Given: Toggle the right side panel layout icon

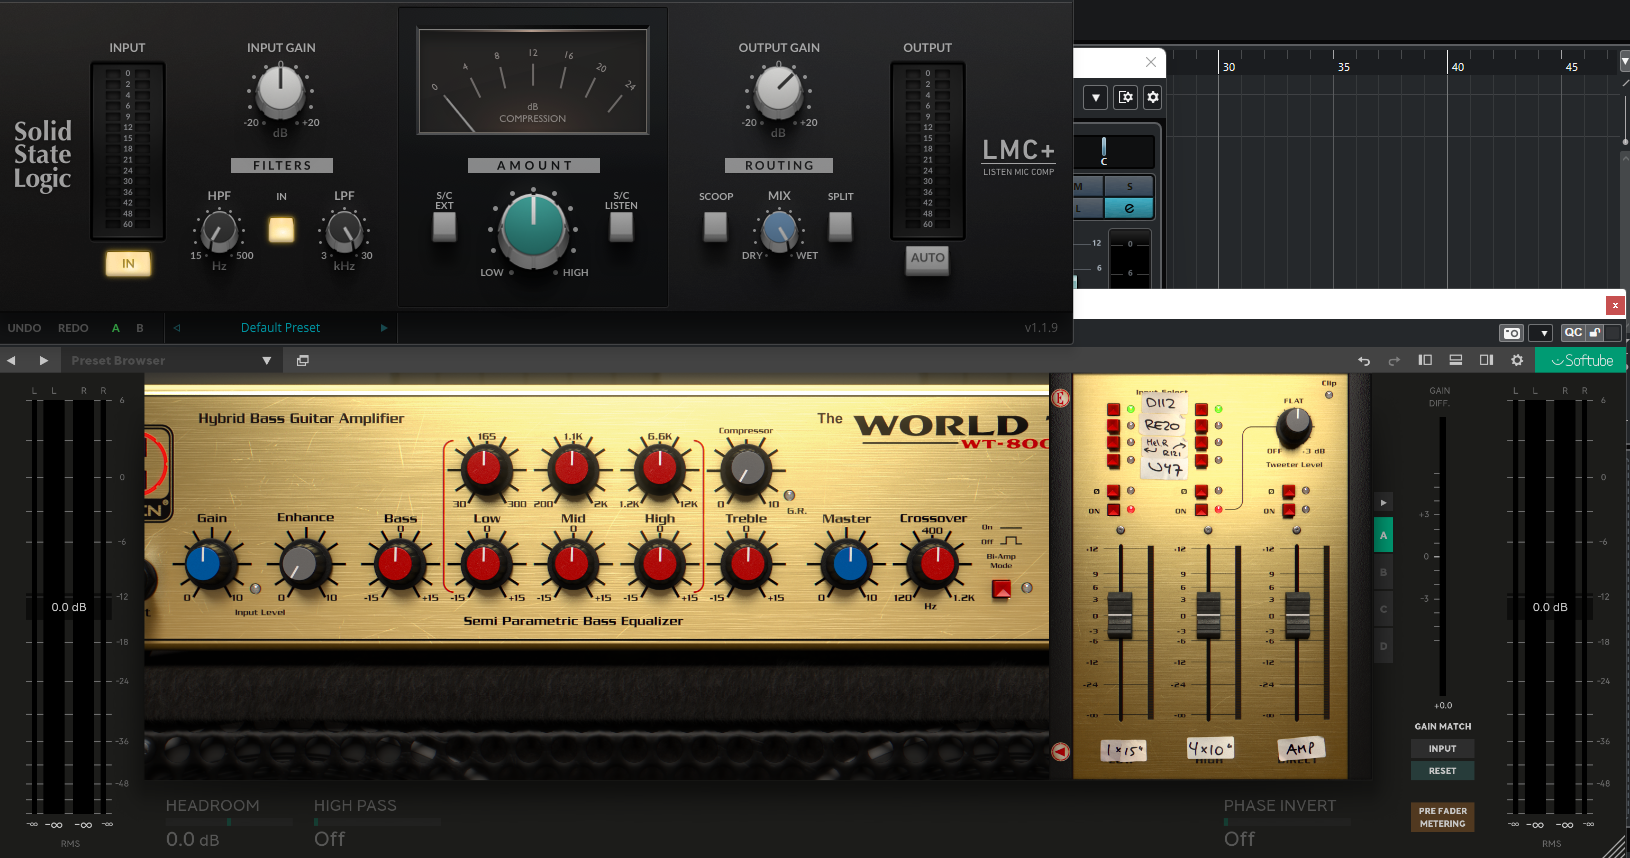Looking at the screenshot, I should click(x=1486, y=360).
